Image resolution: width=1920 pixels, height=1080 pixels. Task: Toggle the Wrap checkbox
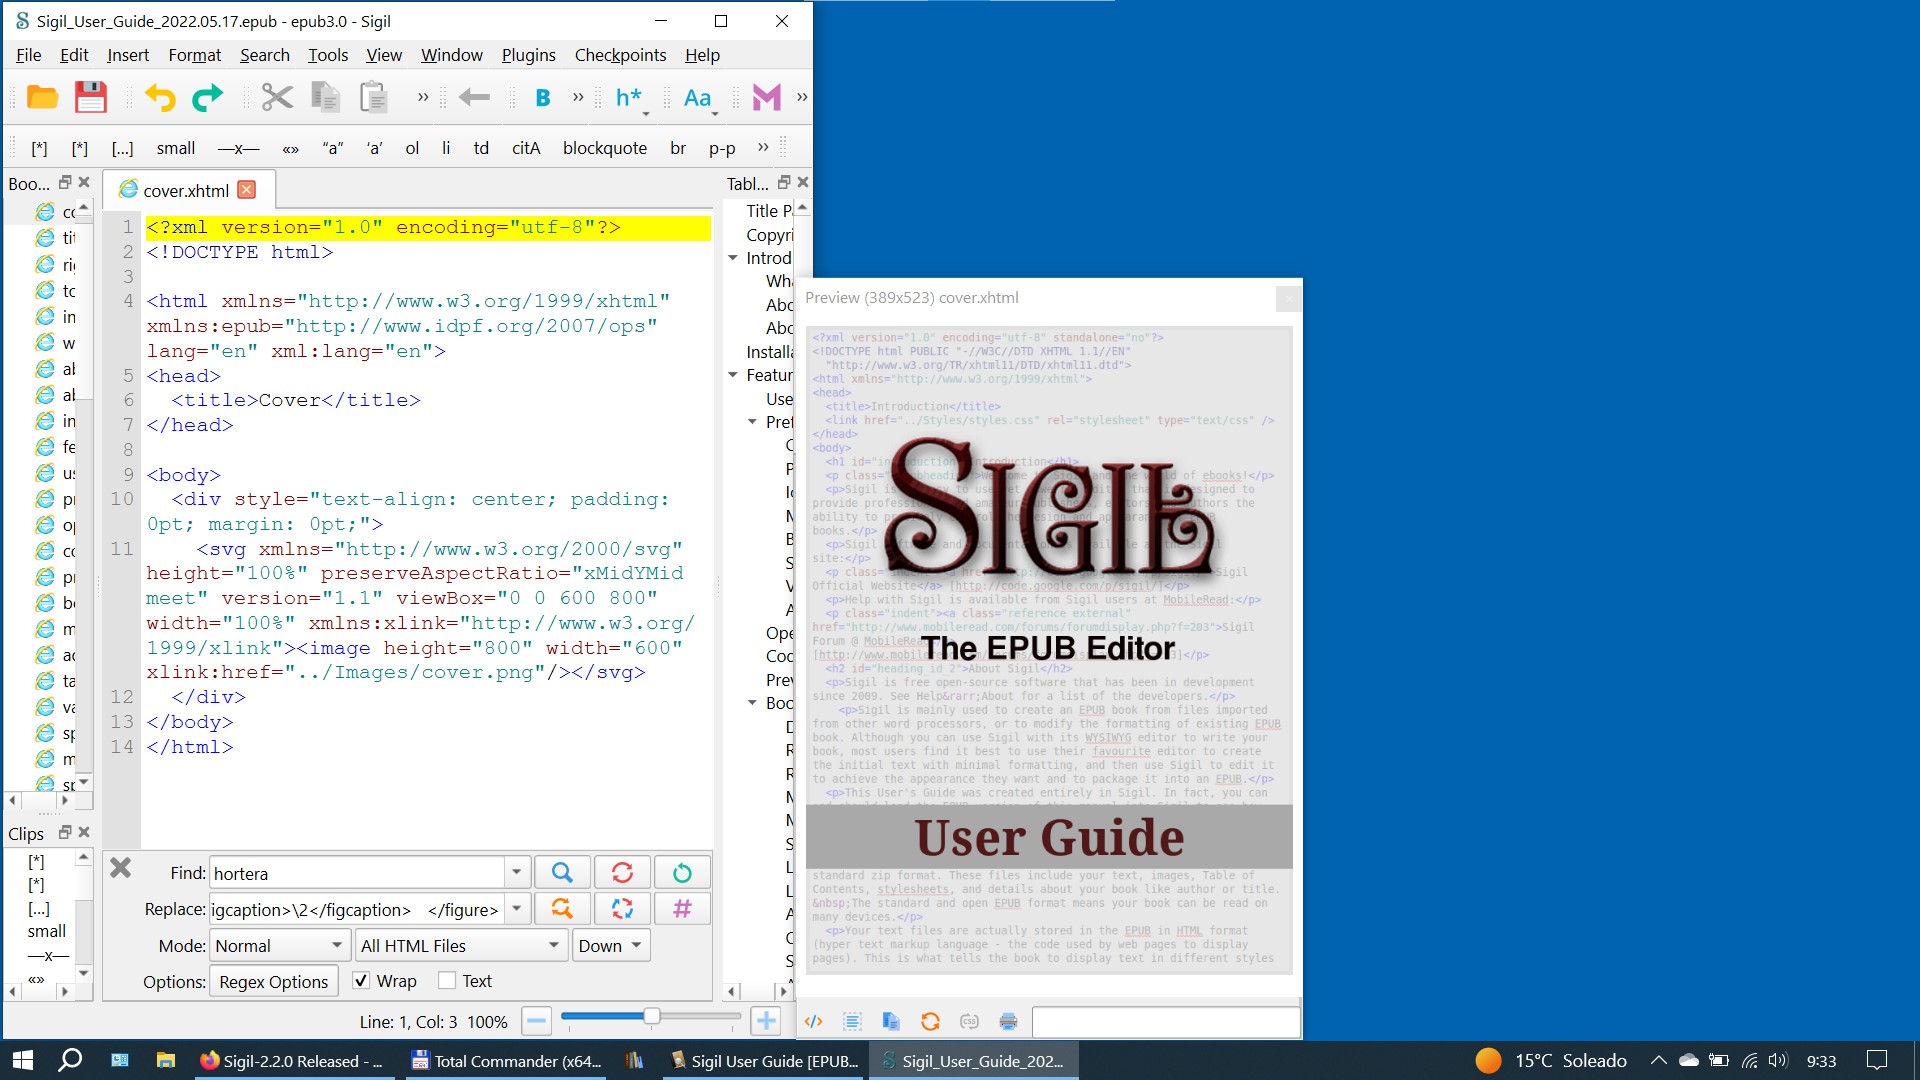362,981
